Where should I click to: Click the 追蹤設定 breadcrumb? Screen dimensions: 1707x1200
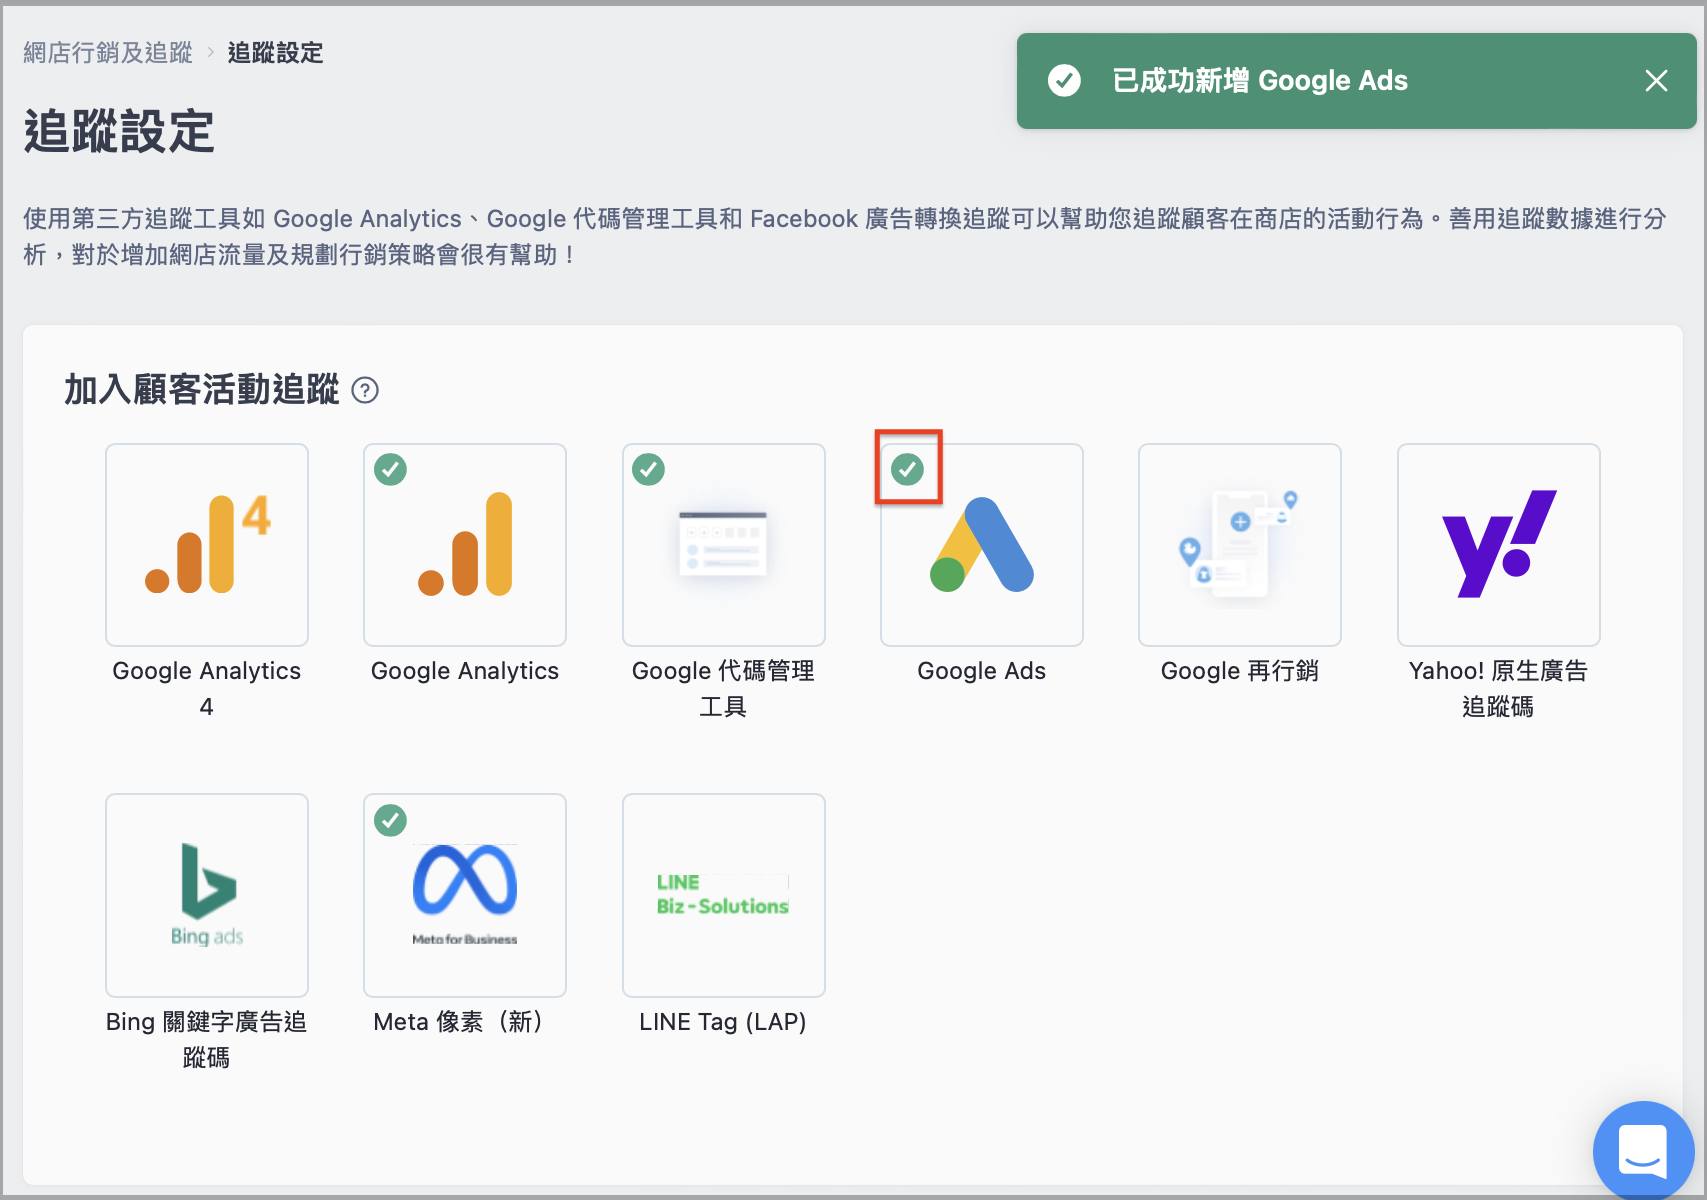tap(275, 53)
